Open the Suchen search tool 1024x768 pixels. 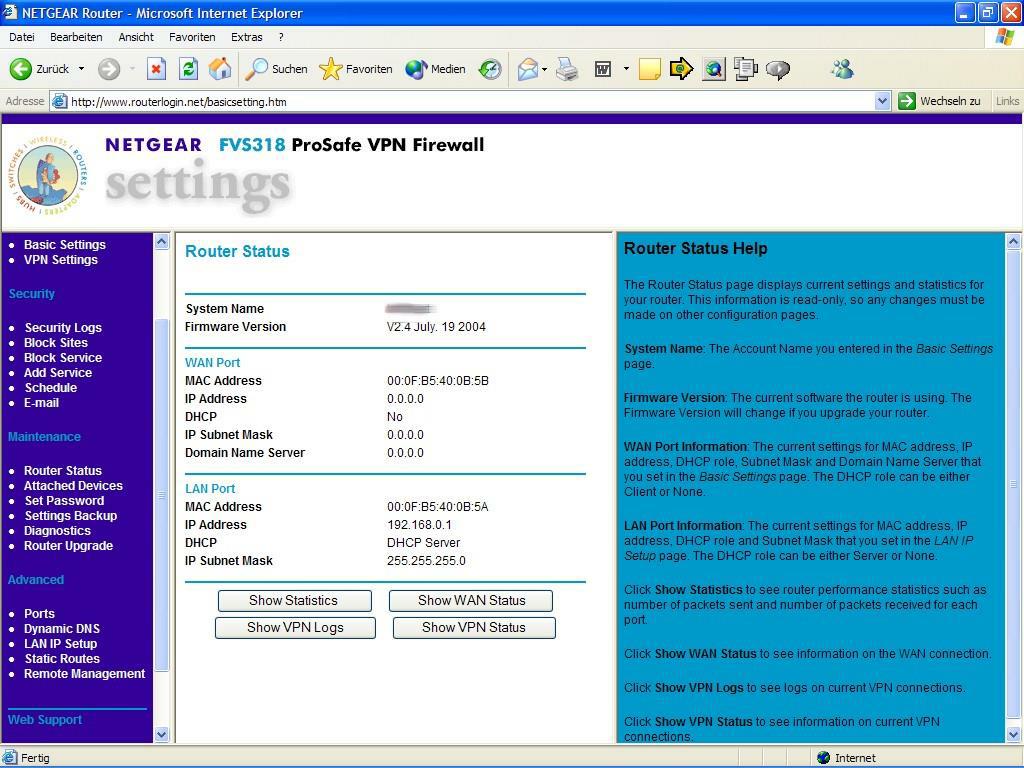(x=276, y=69)
